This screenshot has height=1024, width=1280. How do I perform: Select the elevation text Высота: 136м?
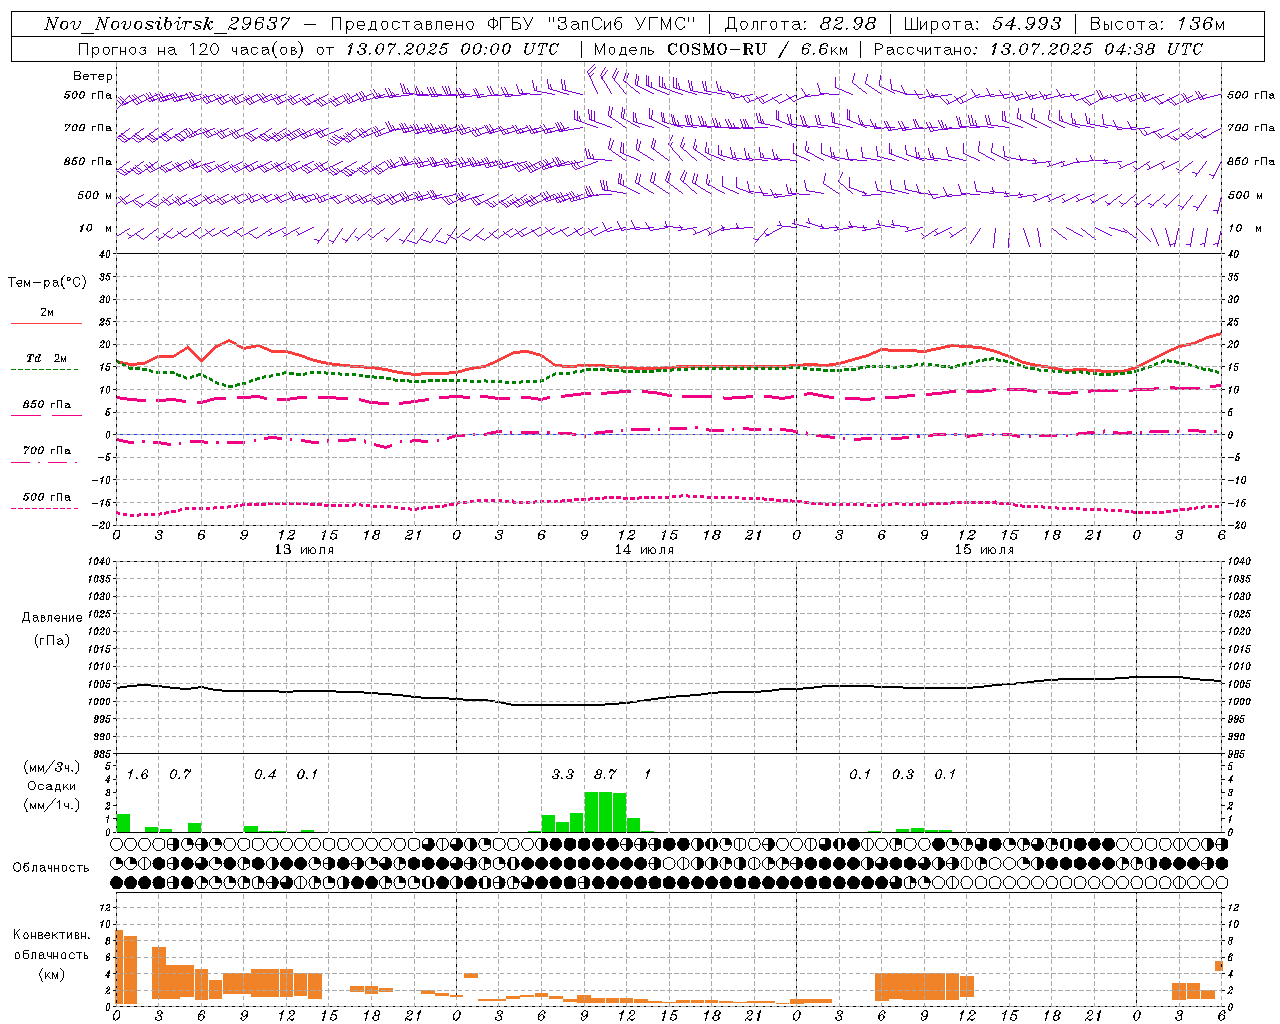click(x=1157, y=24)
